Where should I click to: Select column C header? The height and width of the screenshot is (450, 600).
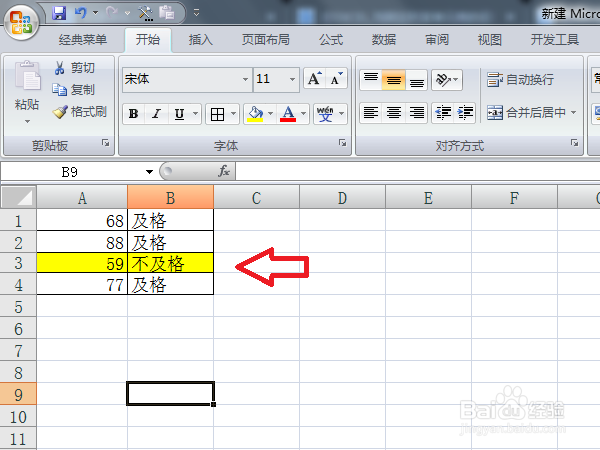[256, 198]
